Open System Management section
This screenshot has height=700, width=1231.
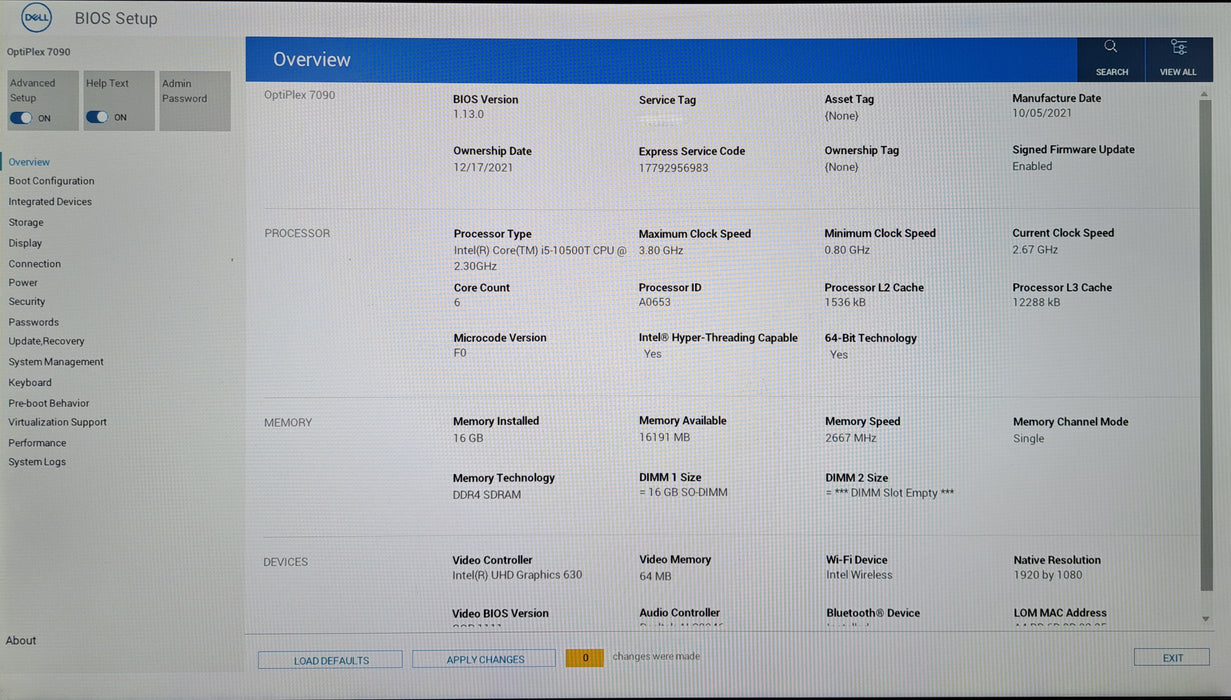56,362
